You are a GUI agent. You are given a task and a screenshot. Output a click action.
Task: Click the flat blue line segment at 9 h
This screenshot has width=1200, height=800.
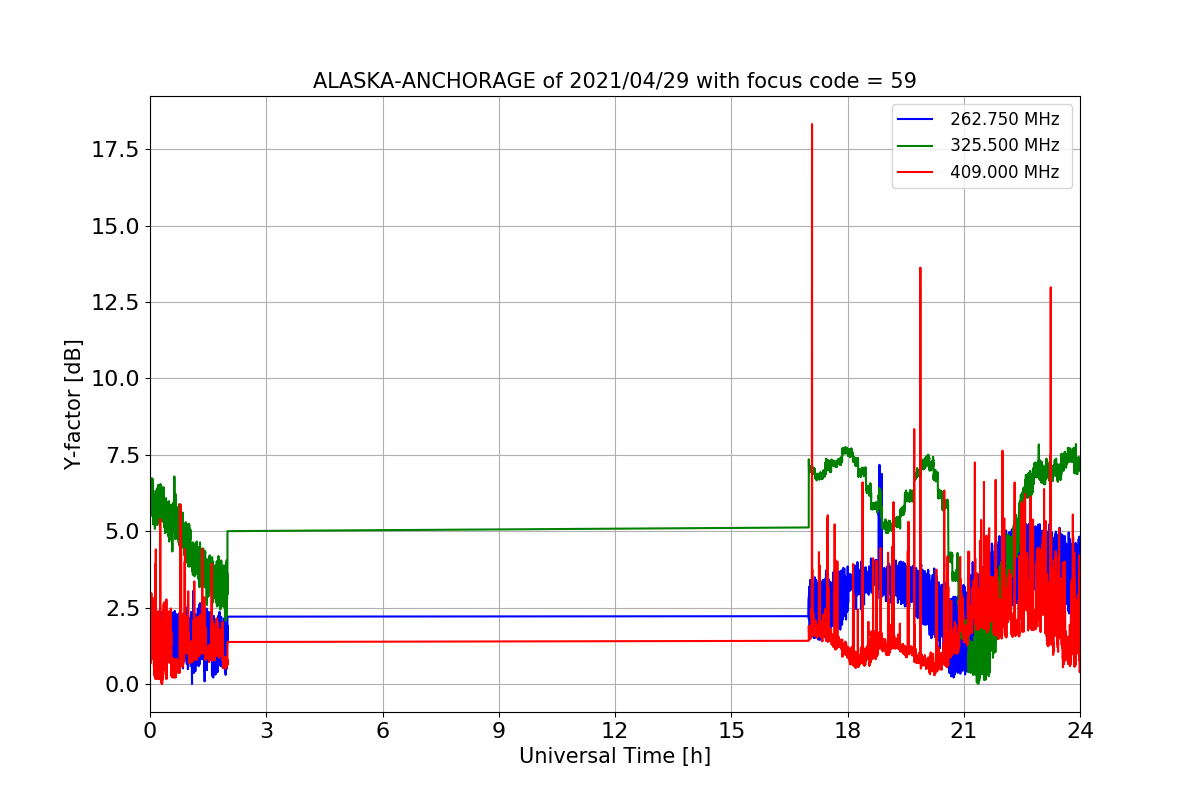pos(499,616)
